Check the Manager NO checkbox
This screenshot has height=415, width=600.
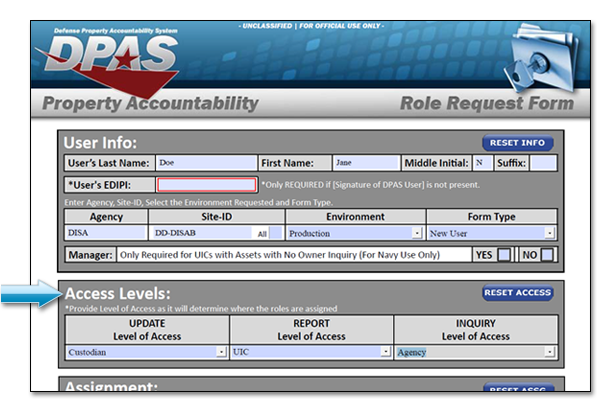click(x=547, y=255)
